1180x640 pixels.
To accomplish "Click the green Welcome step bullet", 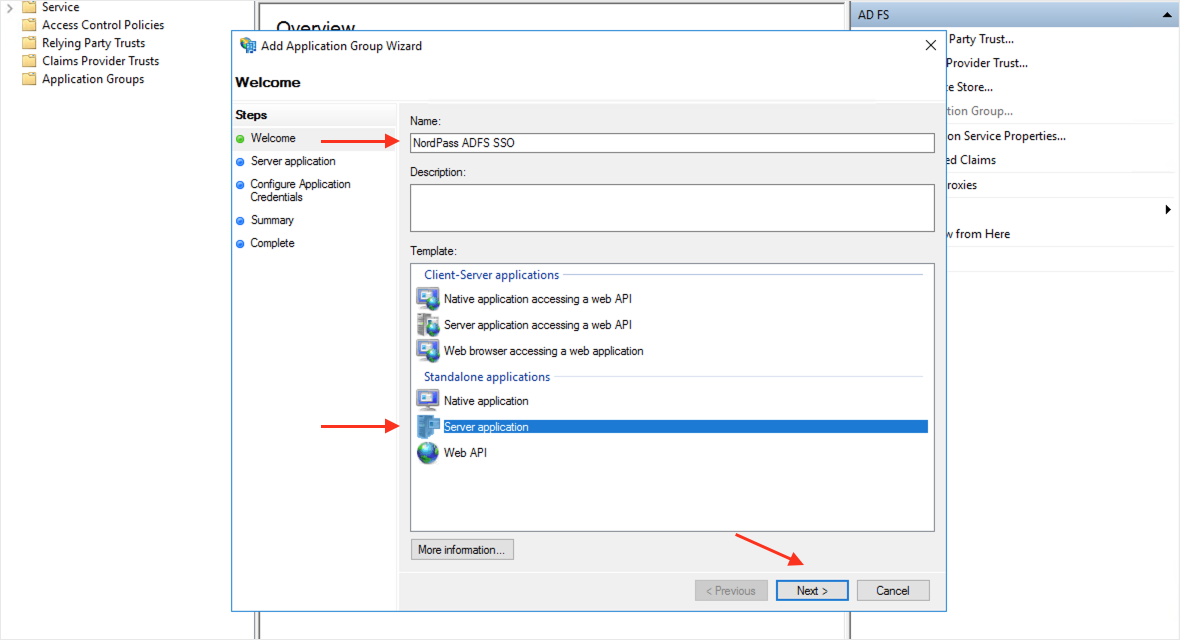I will [x=240, y=139].
